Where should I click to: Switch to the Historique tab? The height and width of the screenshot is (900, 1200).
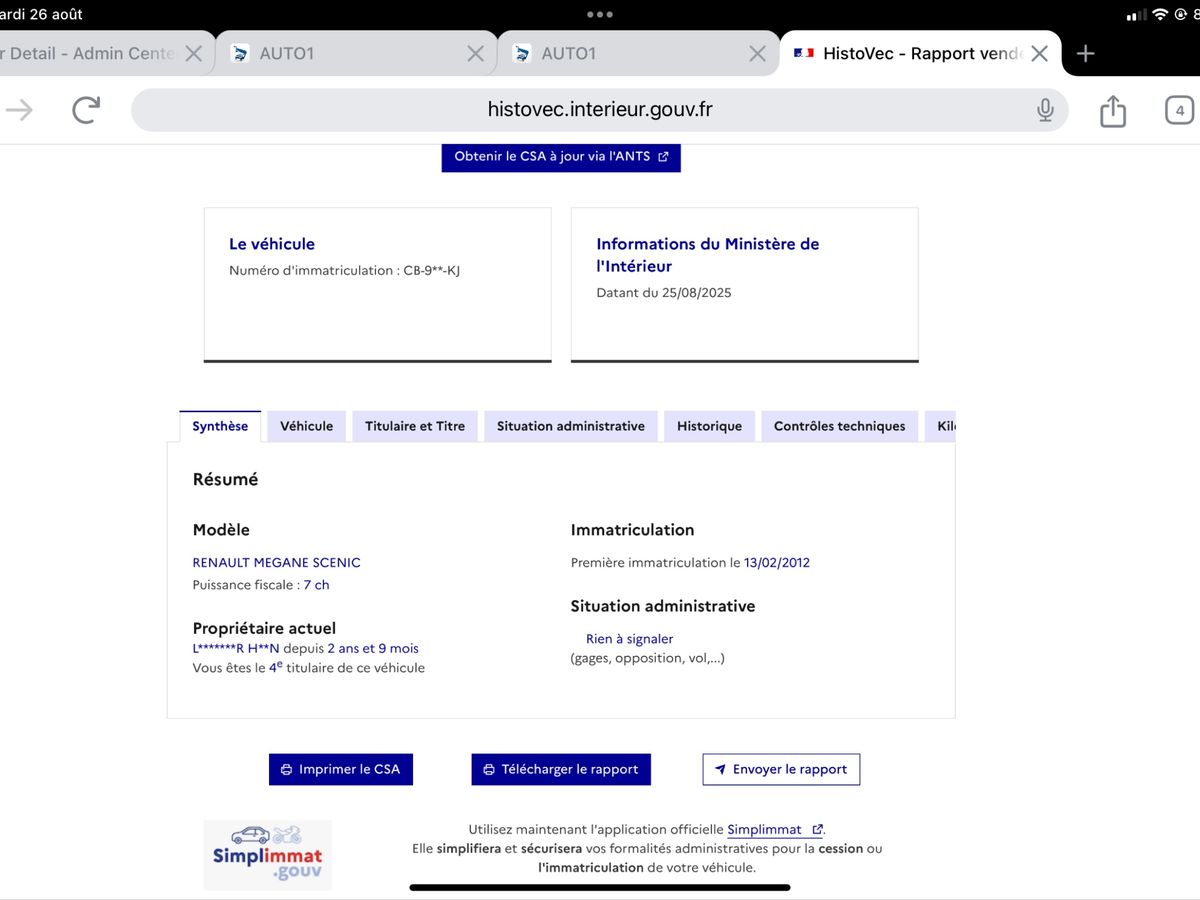(x=709, y=426)
